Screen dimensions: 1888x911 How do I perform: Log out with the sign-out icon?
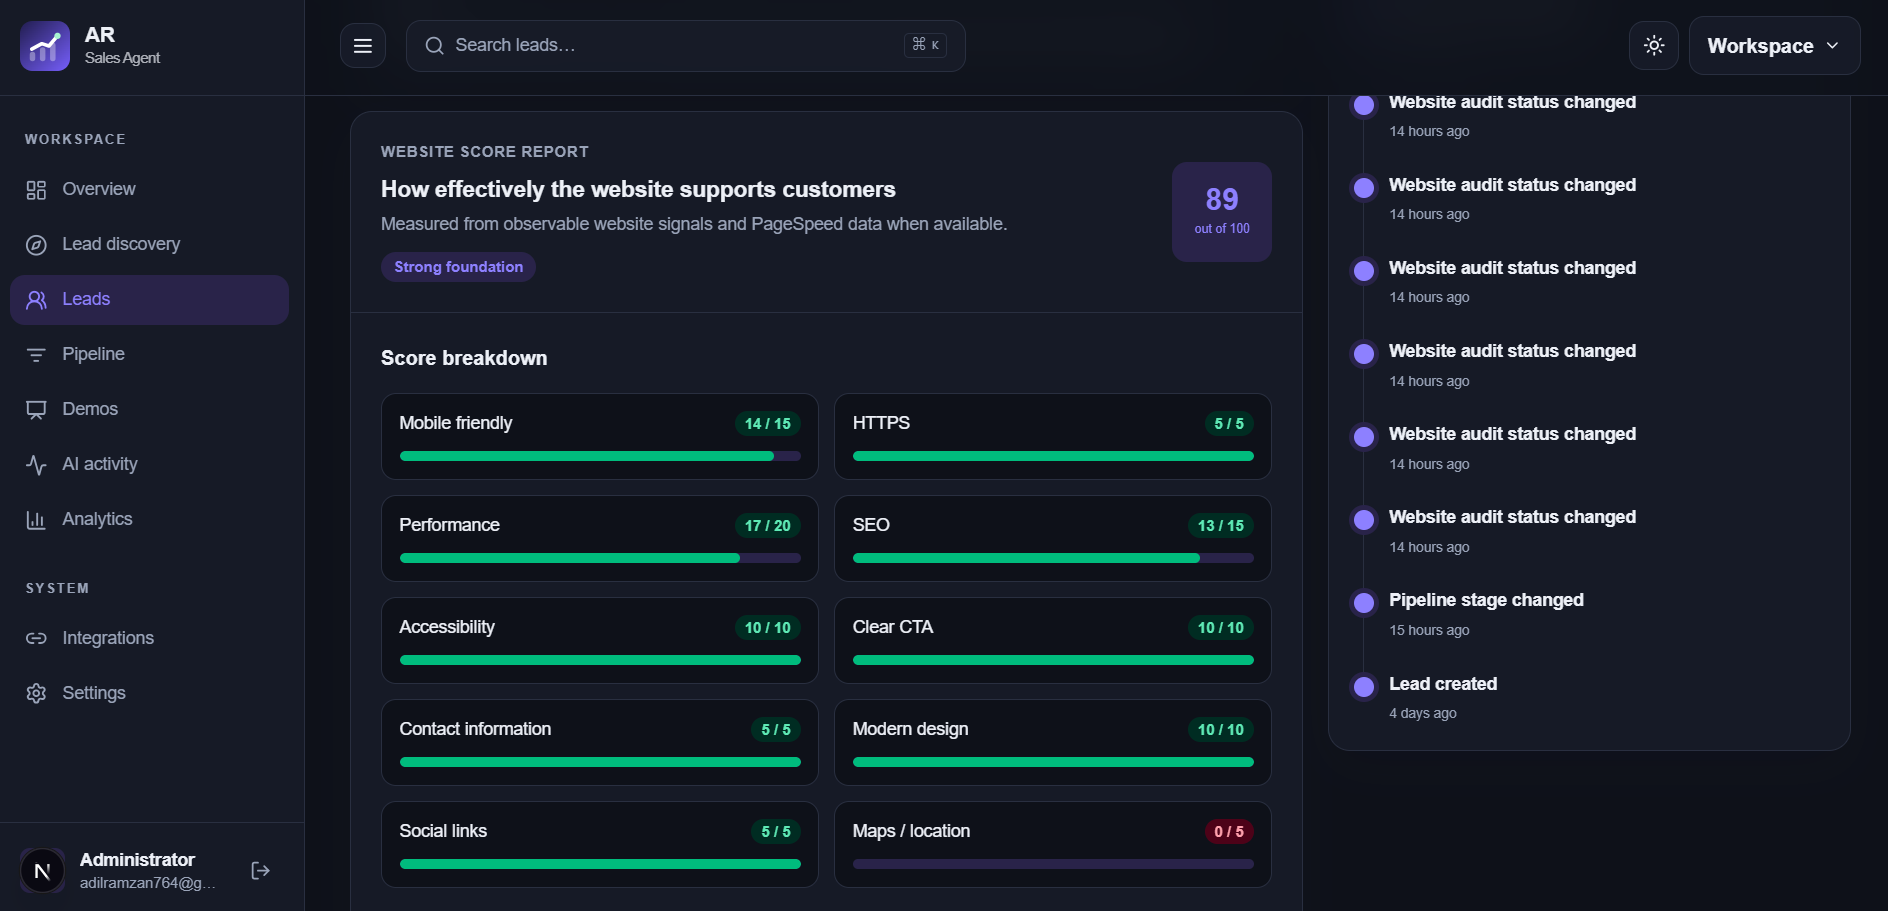(261, 871)
